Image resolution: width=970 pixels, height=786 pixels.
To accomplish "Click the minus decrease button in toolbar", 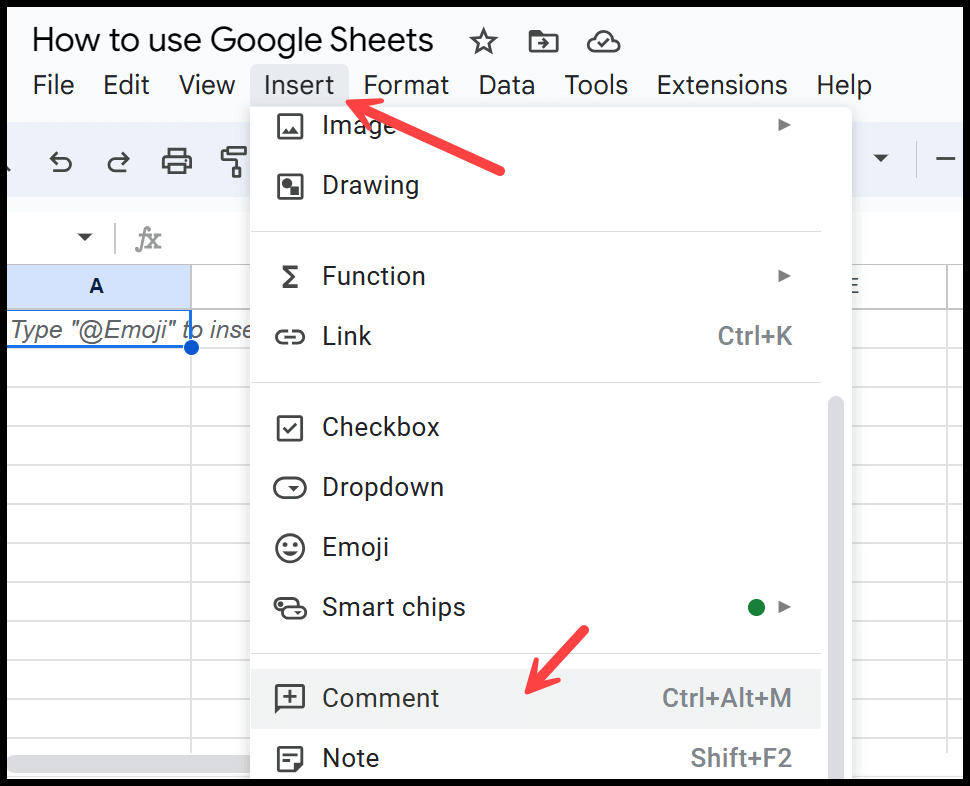I will pyautogui.click(x=945, y=159).
